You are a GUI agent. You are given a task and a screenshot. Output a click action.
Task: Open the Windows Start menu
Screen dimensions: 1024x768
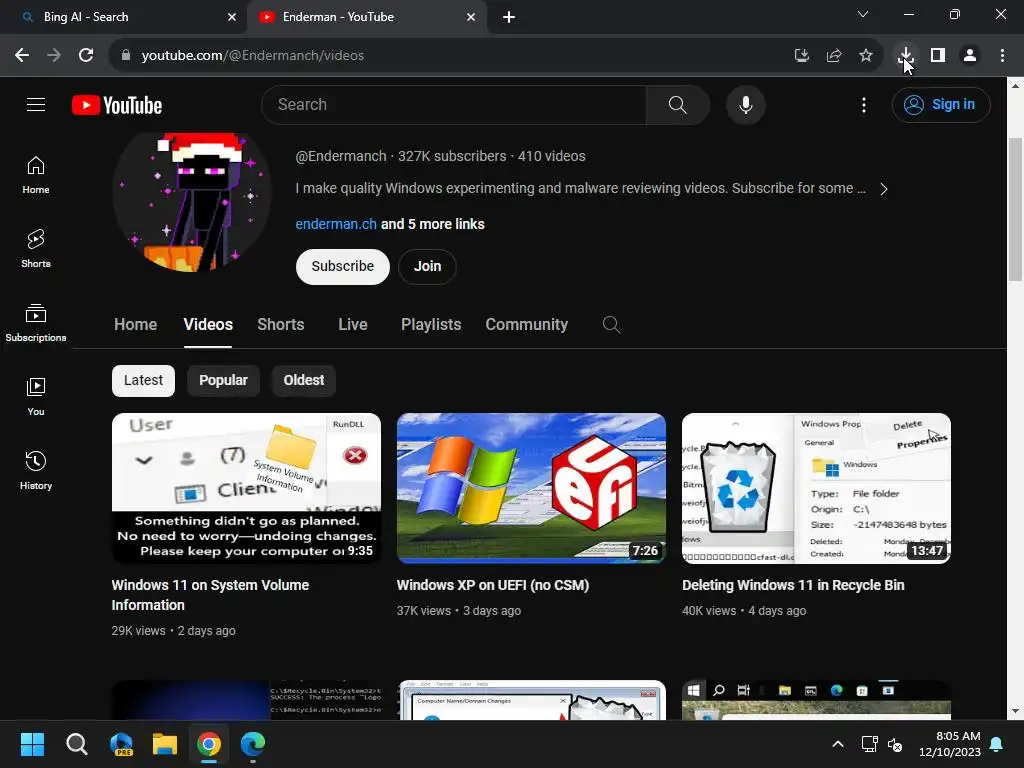pos(32,744)
